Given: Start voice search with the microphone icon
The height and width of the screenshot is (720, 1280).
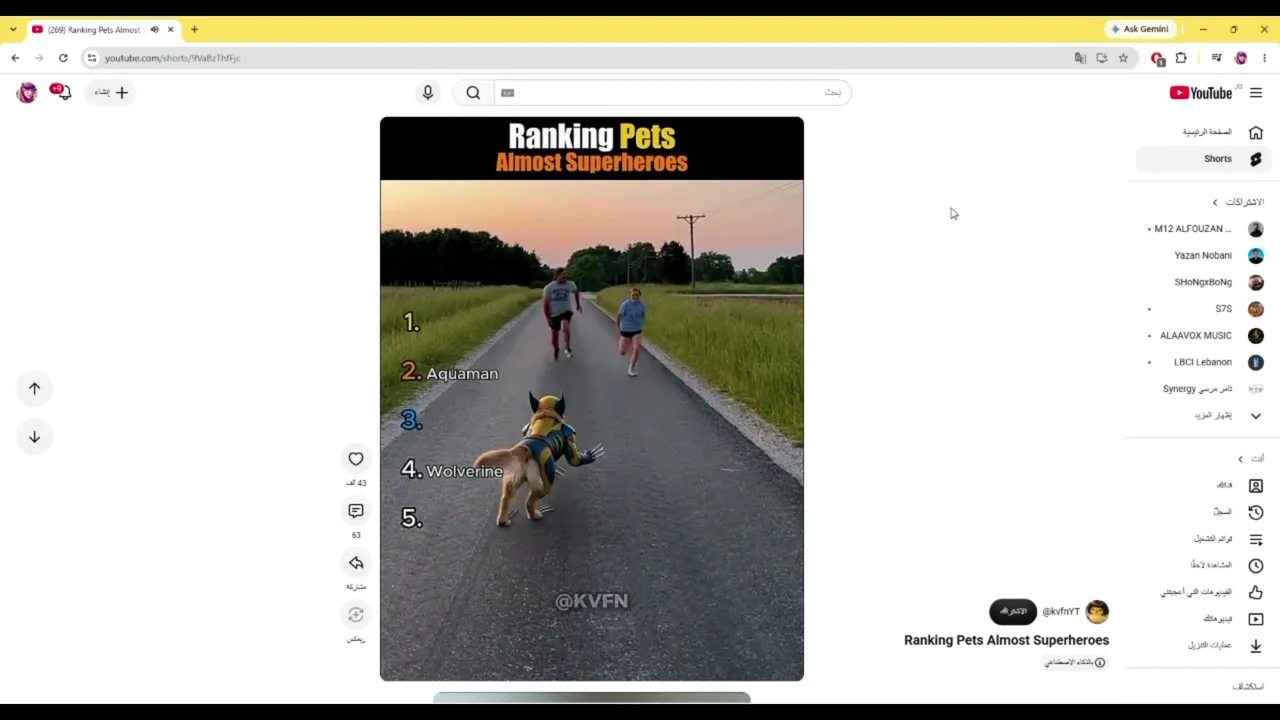Looking at the screenshot, I should click(428, 93).
